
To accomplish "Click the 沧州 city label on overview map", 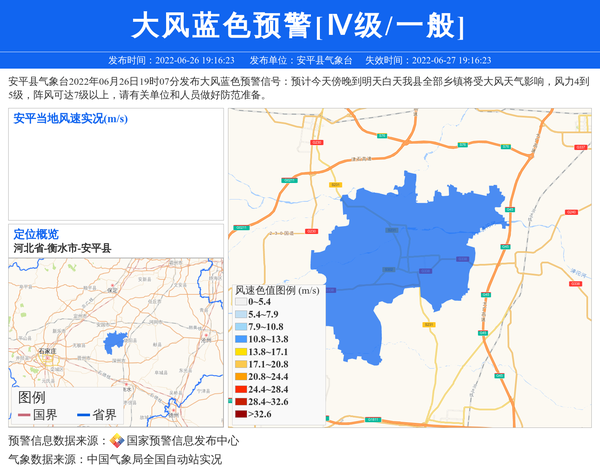I will click(x=206, y=340).
